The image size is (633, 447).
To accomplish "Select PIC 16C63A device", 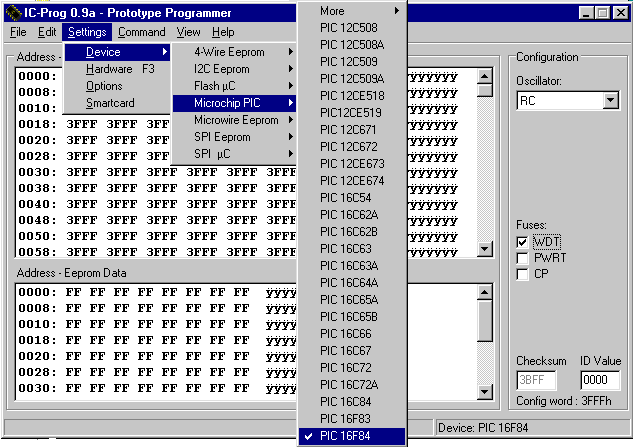I will (352, 266).
